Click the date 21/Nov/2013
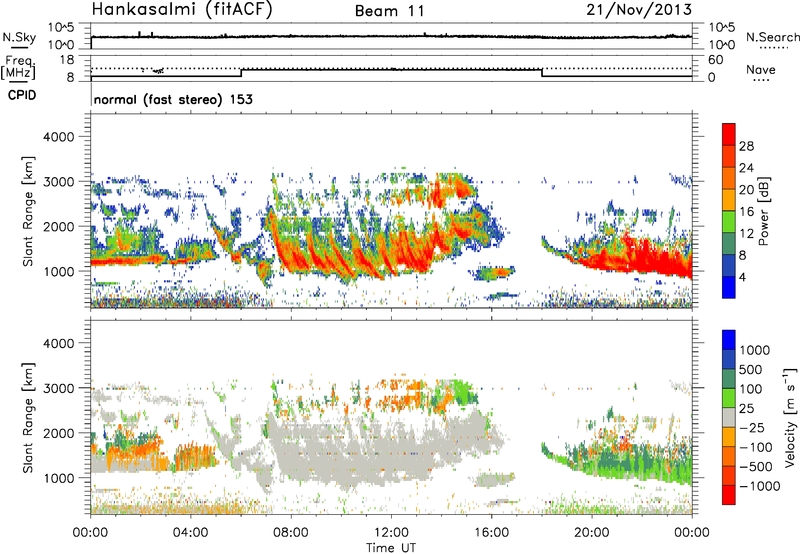Screen dimensions: 800x554 pos(639,10)
